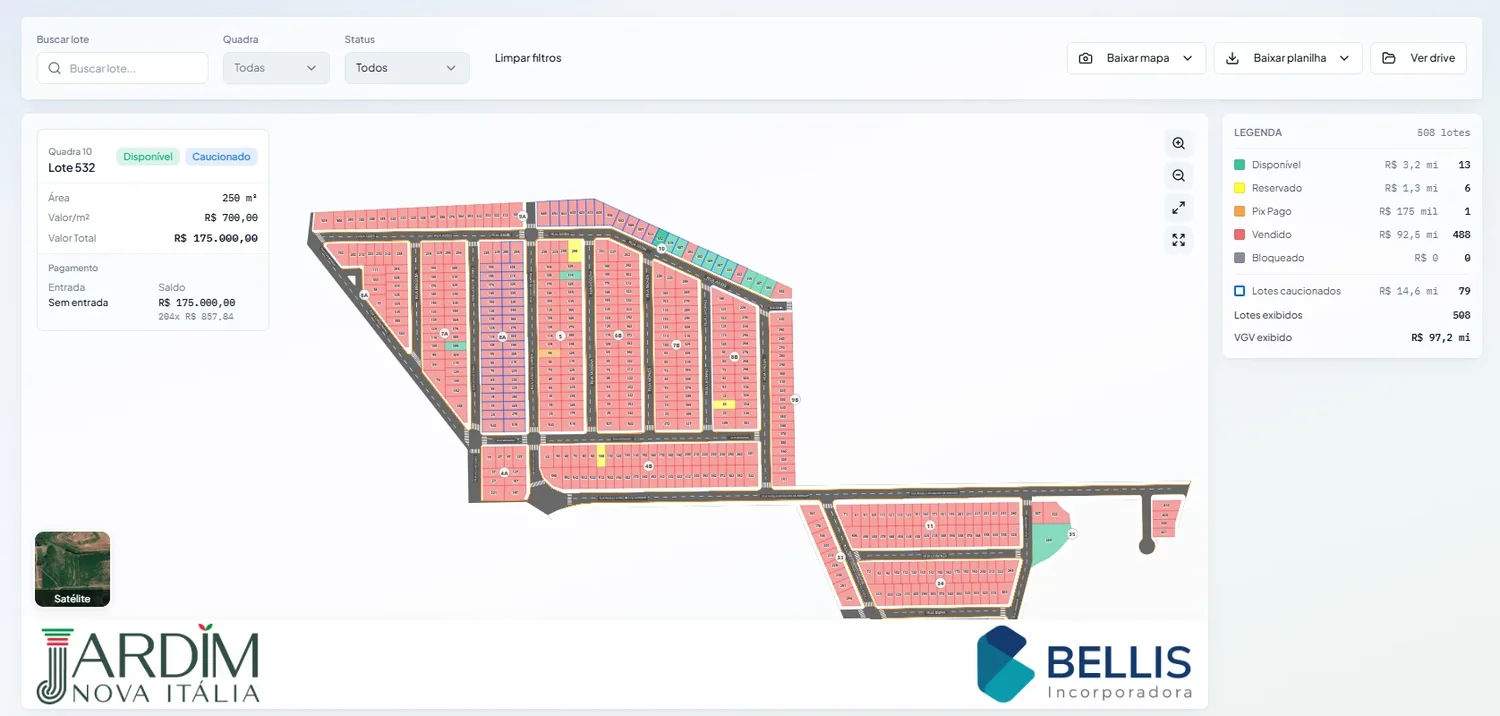
Task: Open the Baixar planilha dropdown
Action: [x=1288, y=58]
